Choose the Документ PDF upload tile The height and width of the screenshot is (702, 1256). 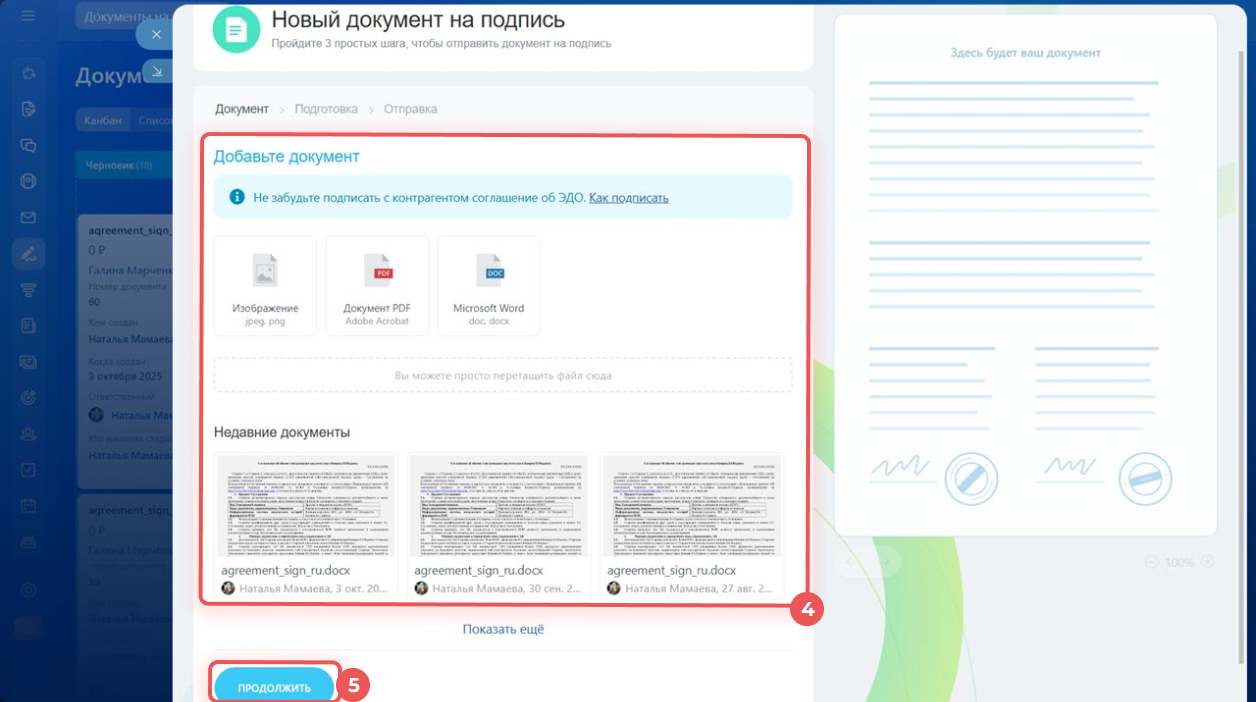click(377, 286)
